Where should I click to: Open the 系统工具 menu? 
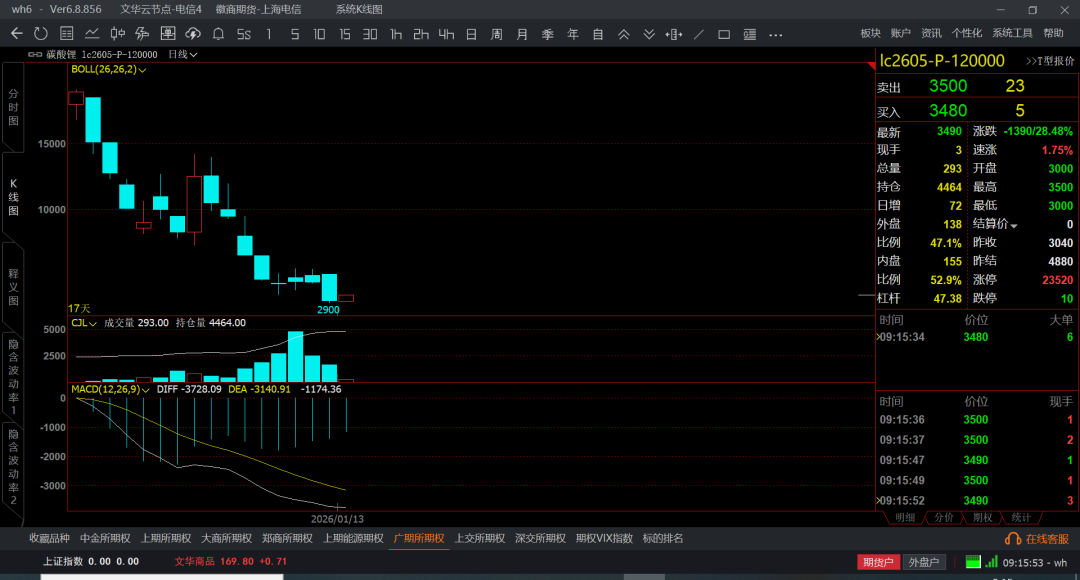coord(1012,34)
